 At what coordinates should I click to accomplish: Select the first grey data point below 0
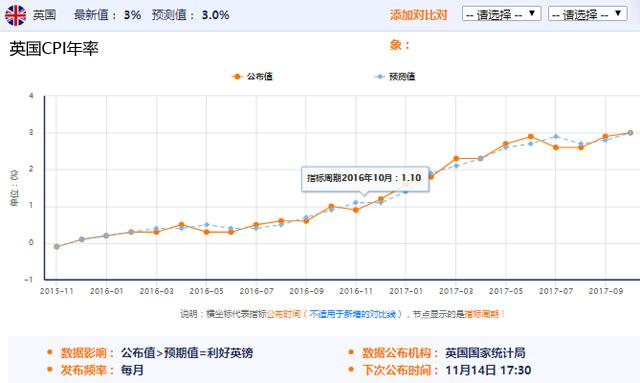[x=56, y=247]
